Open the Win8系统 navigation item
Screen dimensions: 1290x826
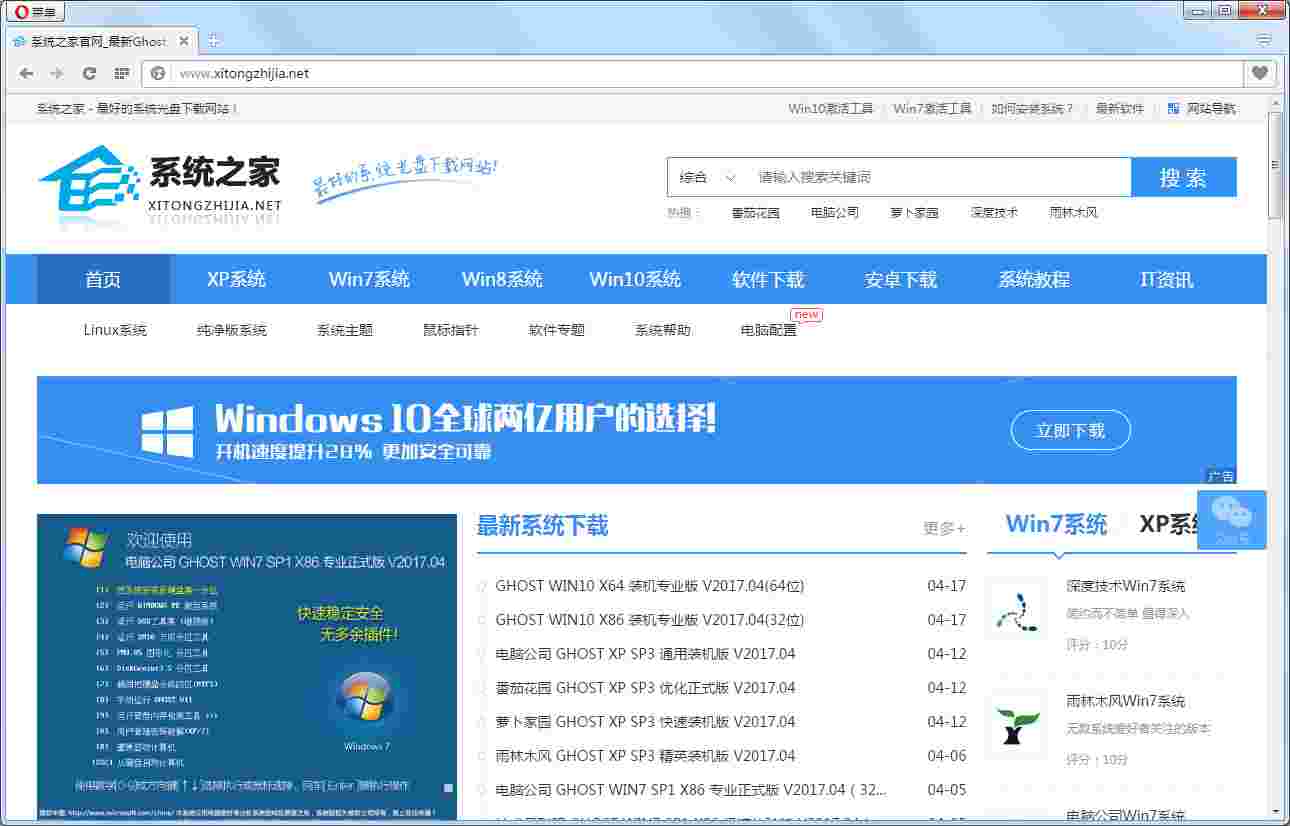(502, 279)
